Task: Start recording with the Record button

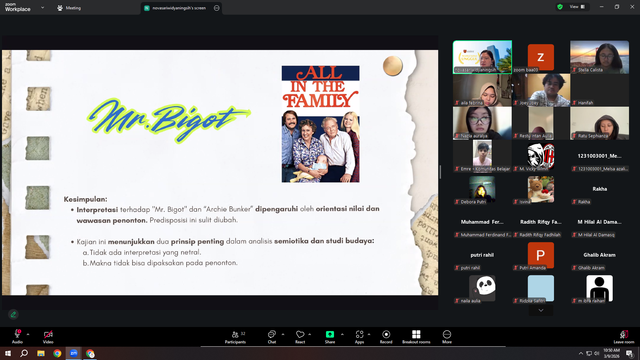Action: tap(386, 337)
